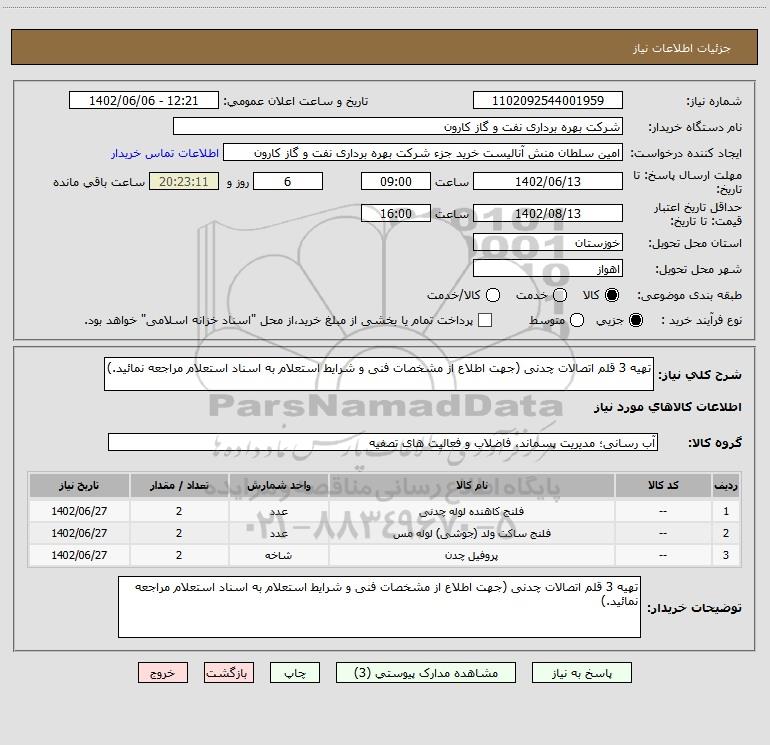Viewport: 770px width, 745px height.
Task: Open the اطلاعات تماس خریدار link
Action: click(165, 153)
